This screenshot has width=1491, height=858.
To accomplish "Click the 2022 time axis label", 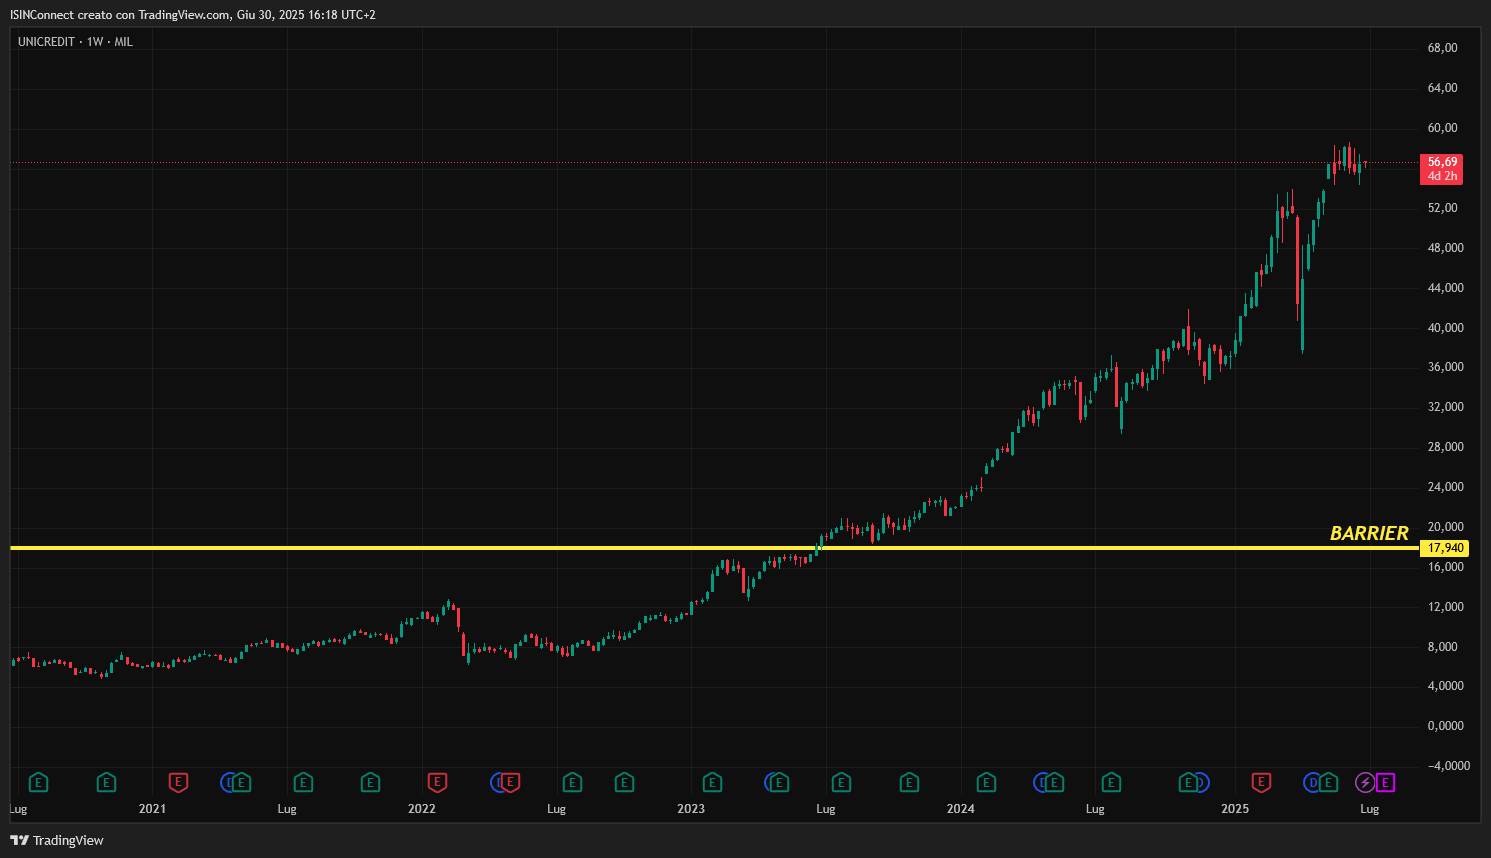I will coord(422,809).
